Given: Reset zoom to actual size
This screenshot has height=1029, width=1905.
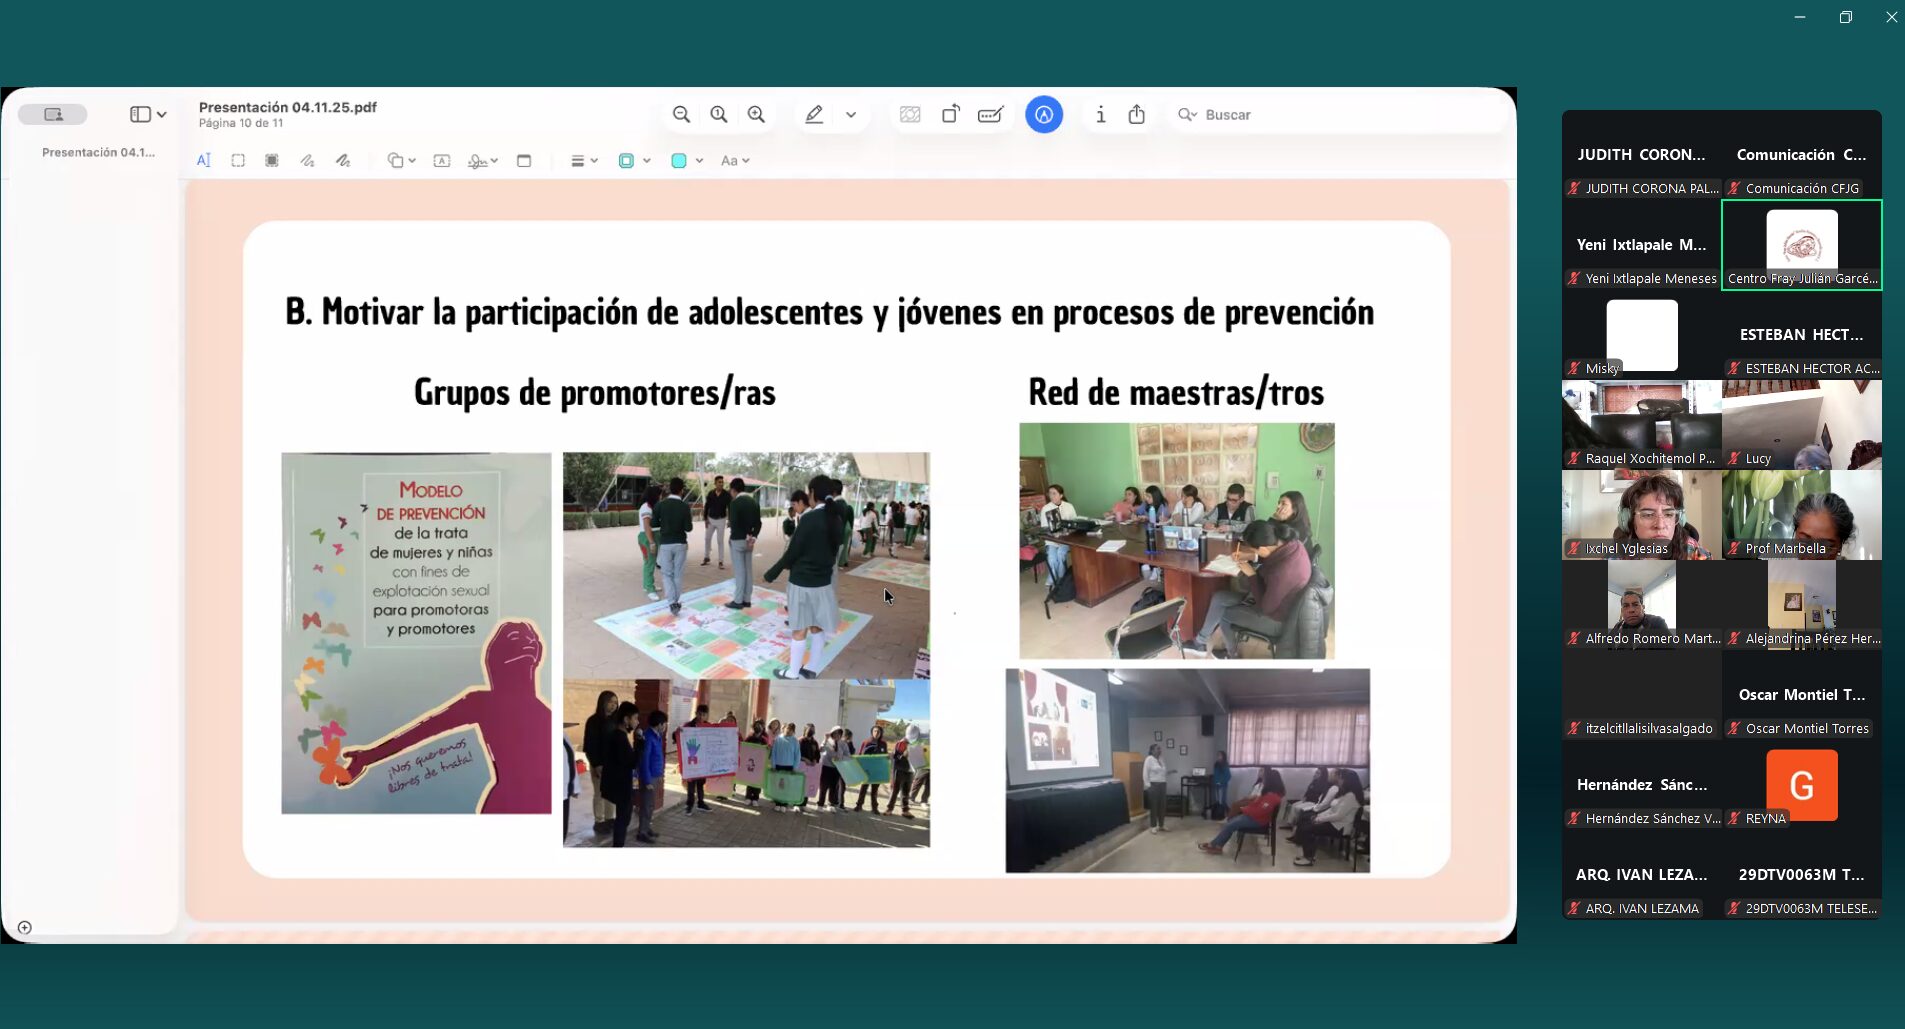Looking at the screenshot, I should point(719,115).
